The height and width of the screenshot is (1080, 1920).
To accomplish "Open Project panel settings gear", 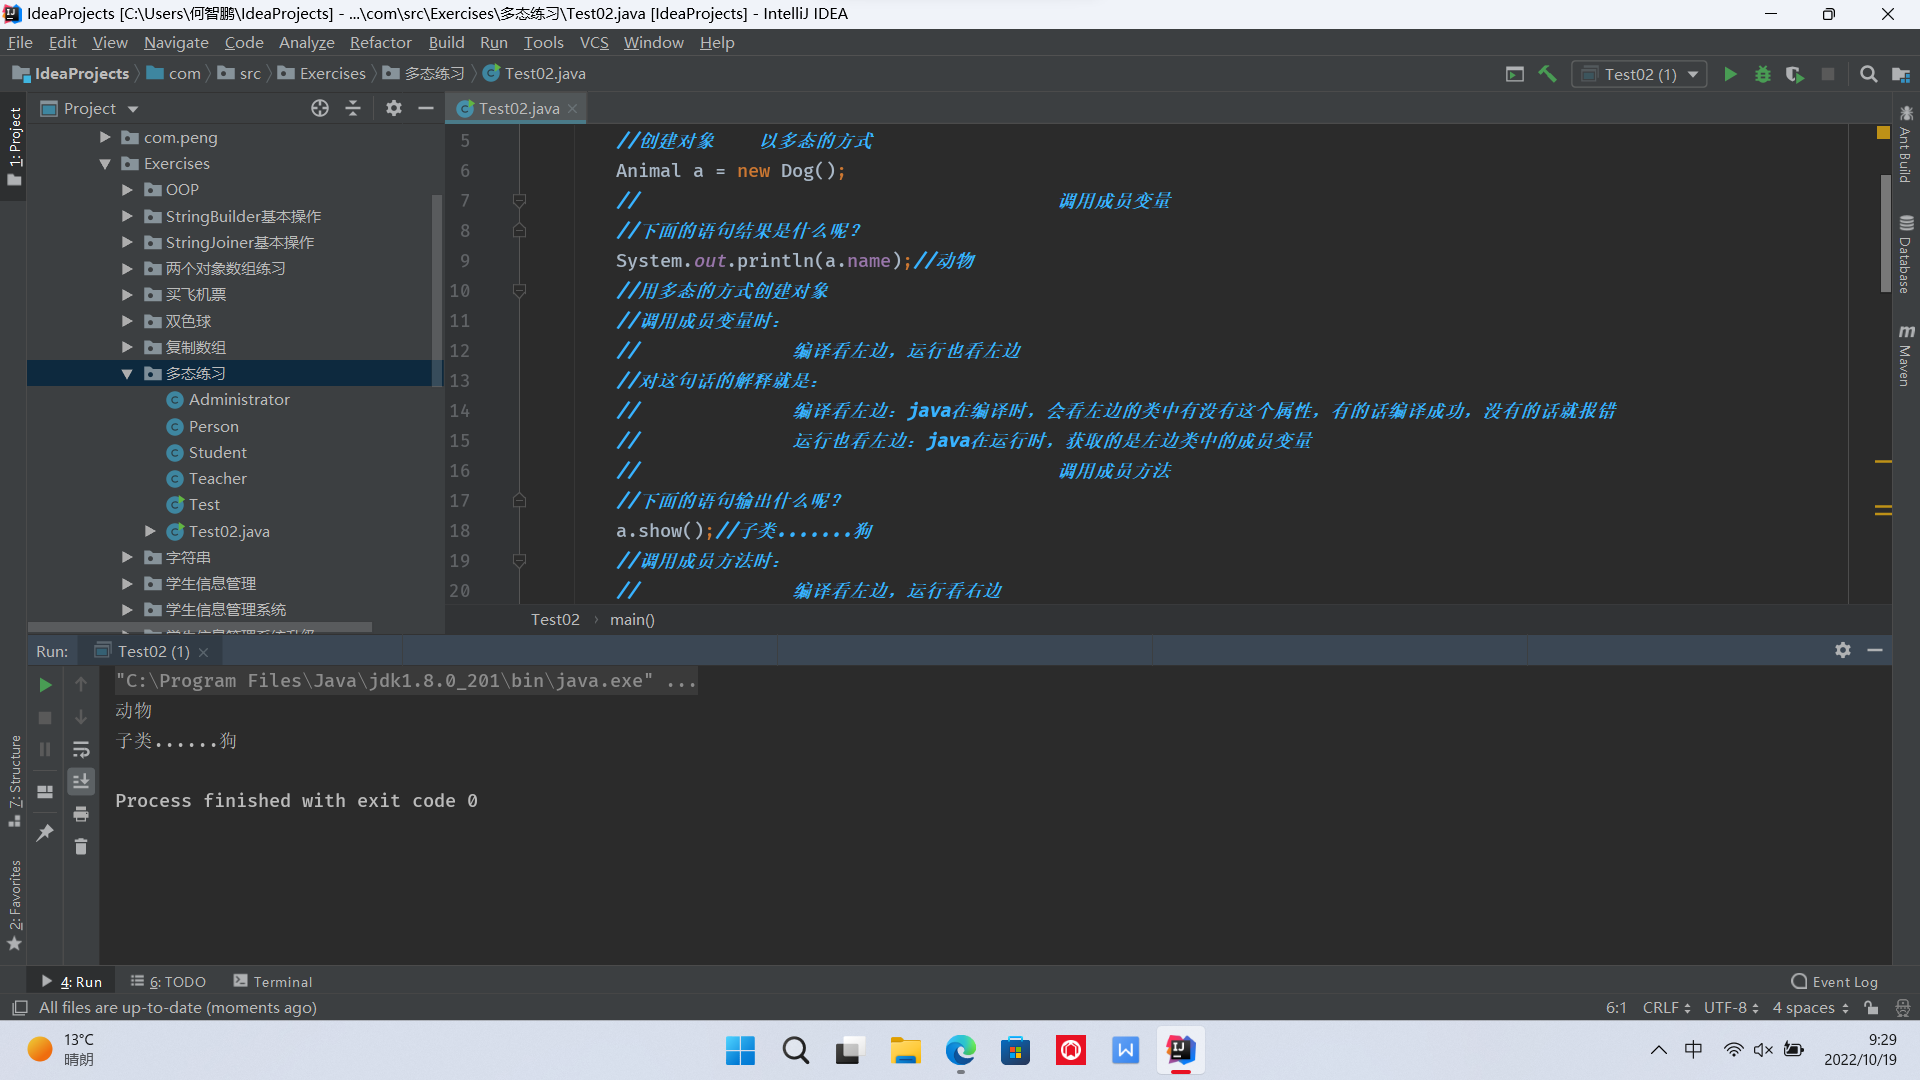I will tap(394, 108).
